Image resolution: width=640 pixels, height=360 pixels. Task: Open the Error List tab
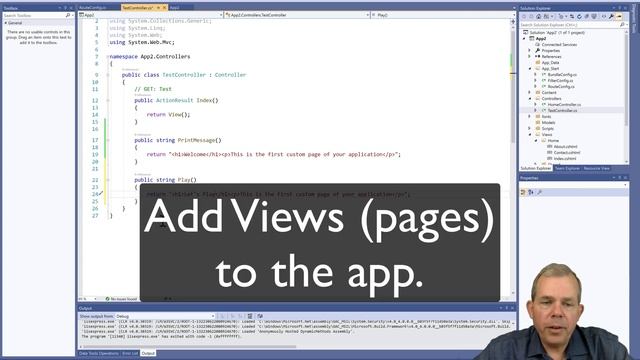tap(130, 353)
